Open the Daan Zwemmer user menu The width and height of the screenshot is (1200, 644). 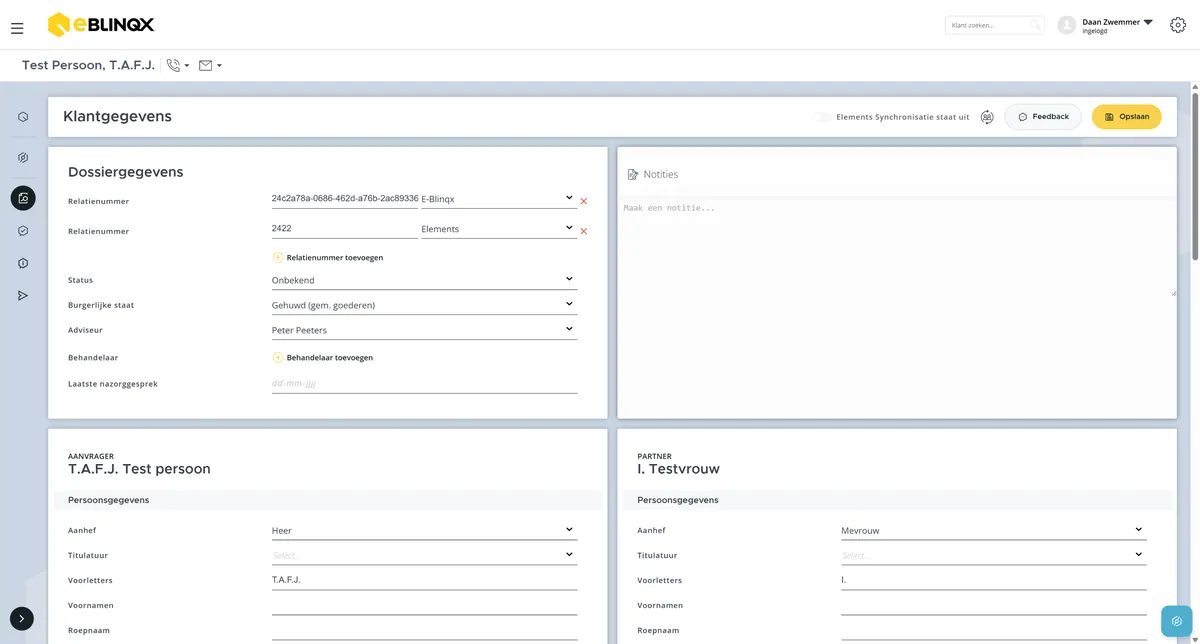point(1117,25)
